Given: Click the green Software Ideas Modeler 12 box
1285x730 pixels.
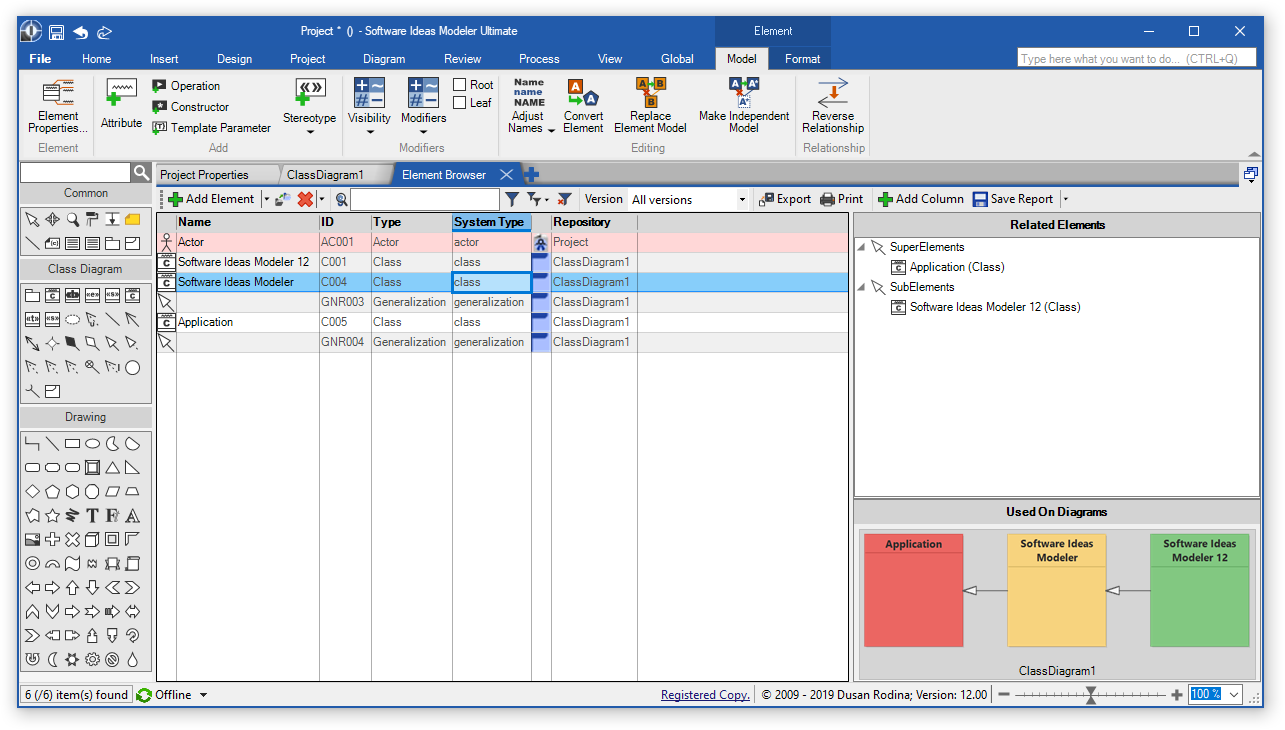Looking at the screenshot, I should (1199, 590).
